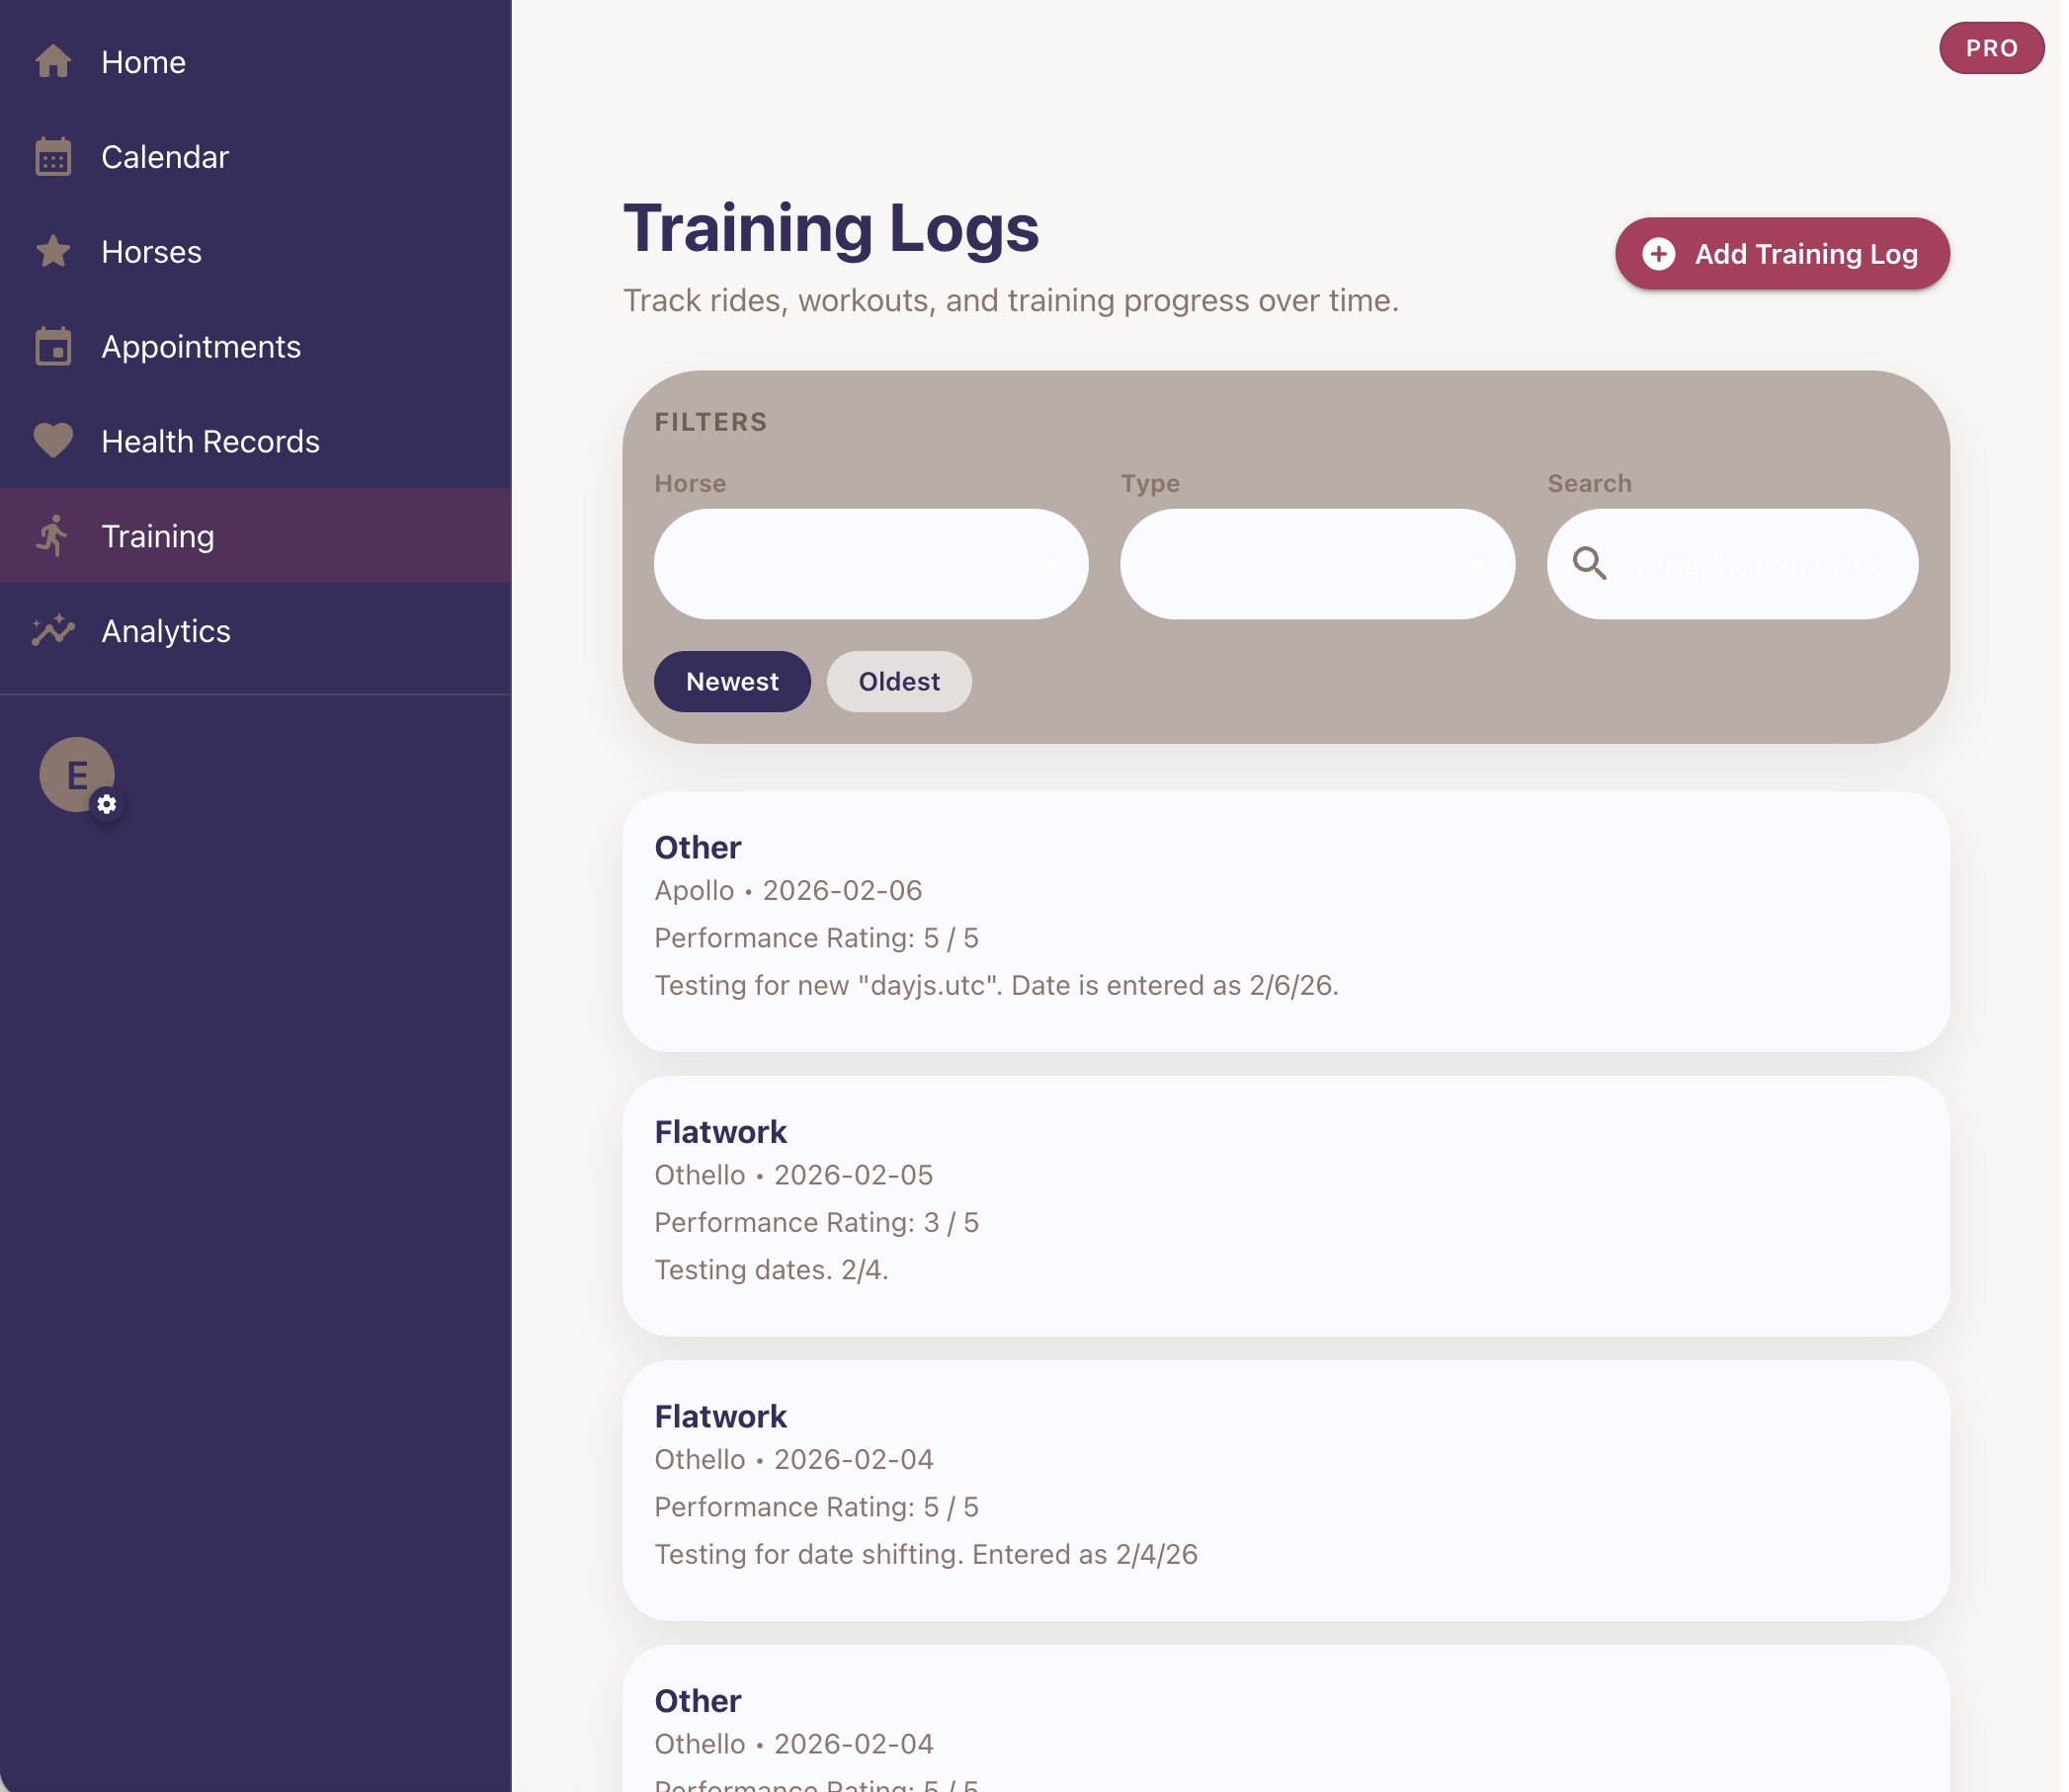The height and width of the screenshot is (1792, 2069).
Task: Click the Calendar grid icon
Action: (53, 157)
